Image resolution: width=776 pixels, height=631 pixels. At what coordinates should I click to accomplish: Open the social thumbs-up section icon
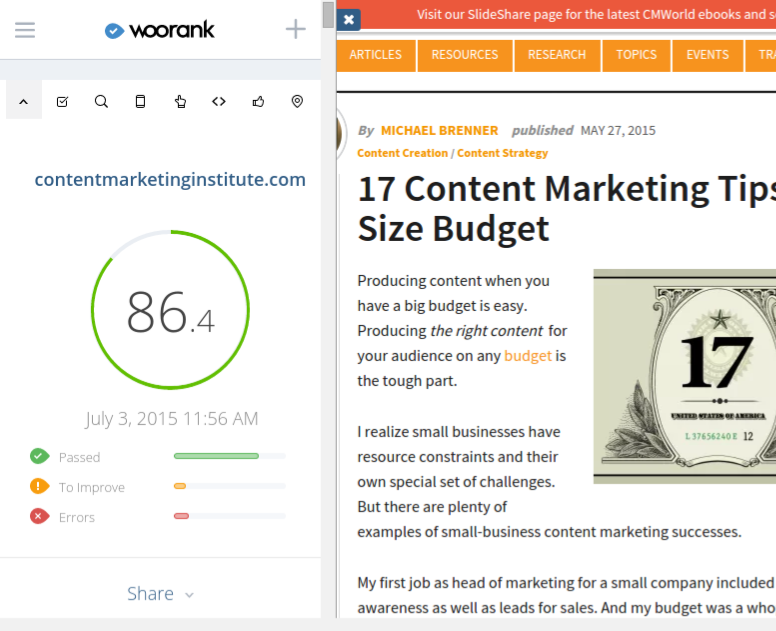pyautogui.click(x=258, y=101)
